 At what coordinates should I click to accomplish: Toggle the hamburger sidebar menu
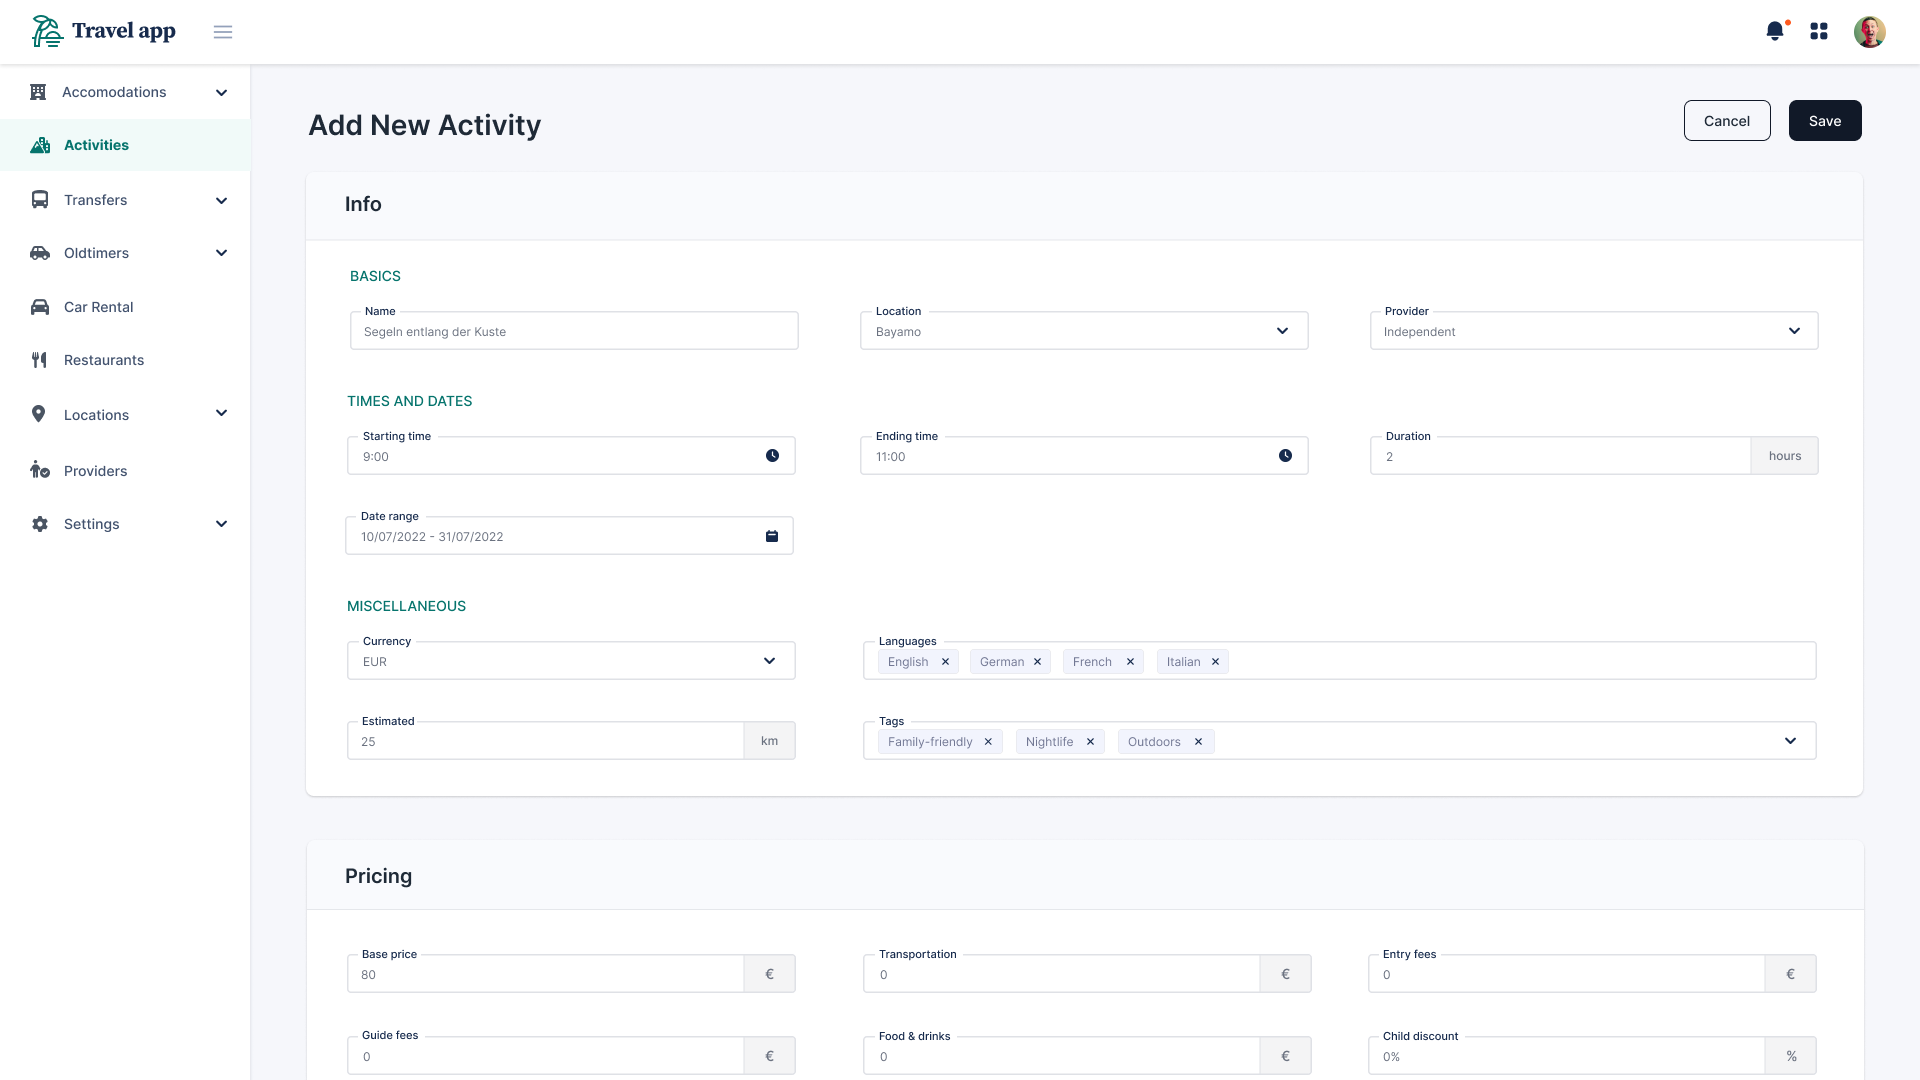click(223, 32)
